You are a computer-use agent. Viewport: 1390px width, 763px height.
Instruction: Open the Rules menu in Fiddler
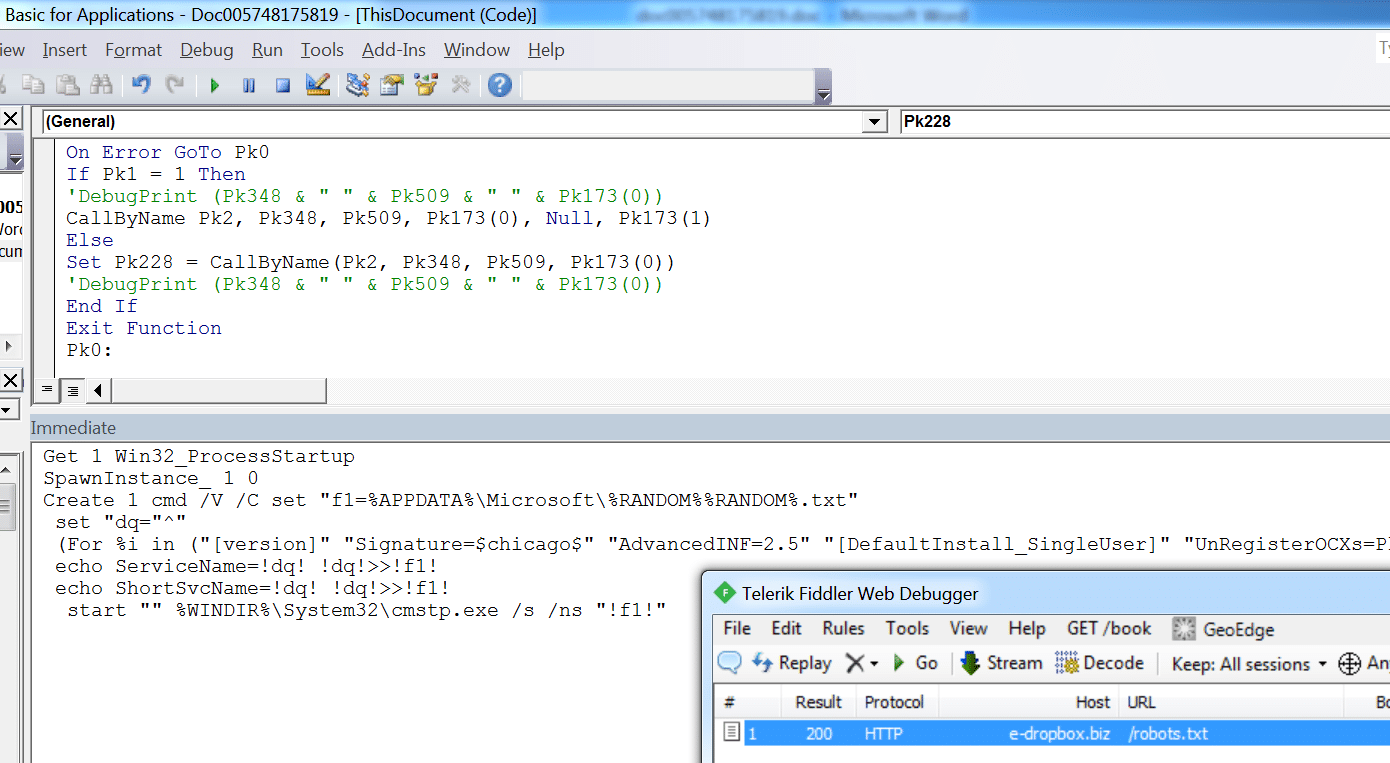(843, 628)
